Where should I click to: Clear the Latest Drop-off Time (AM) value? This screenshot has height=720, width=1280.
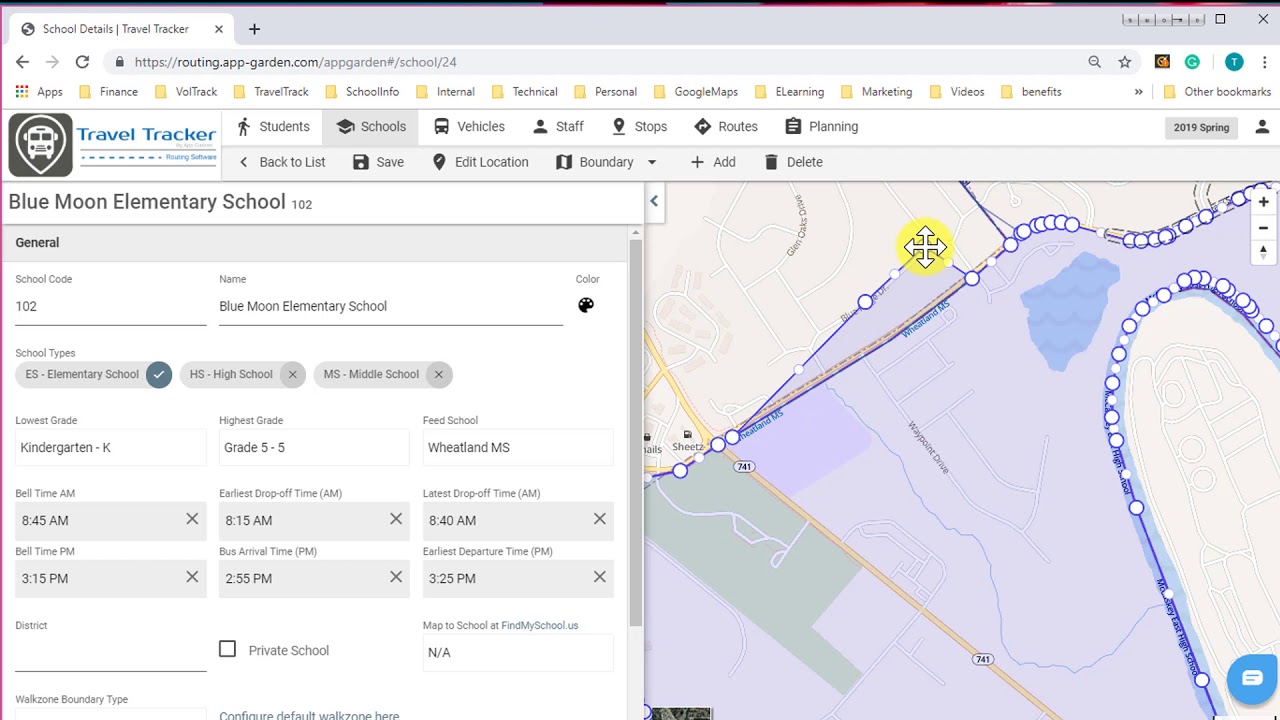600,519
